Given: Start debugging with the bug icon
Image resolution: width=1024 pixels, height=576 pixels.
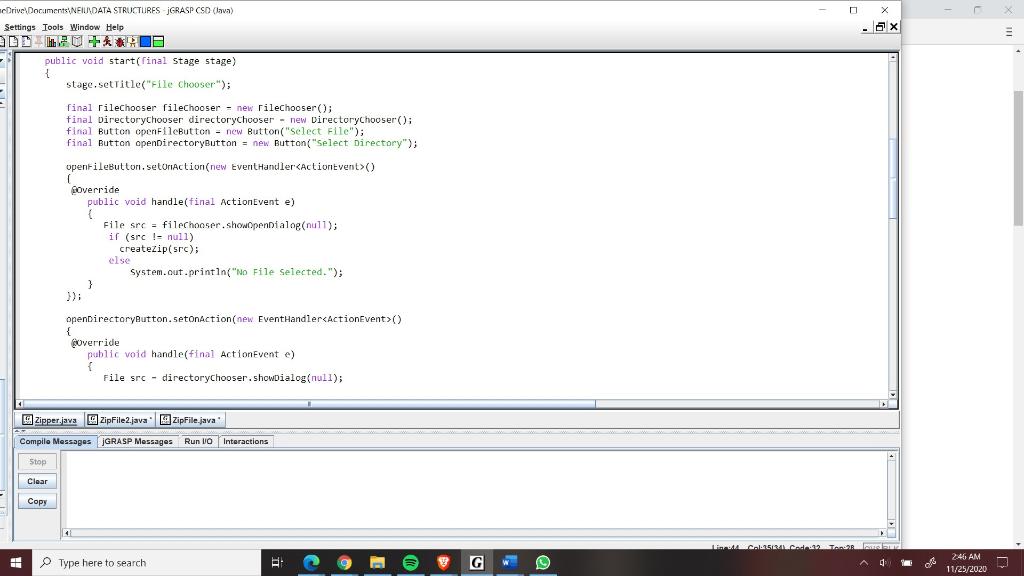Looking at the screenshot, I should 120,41.
